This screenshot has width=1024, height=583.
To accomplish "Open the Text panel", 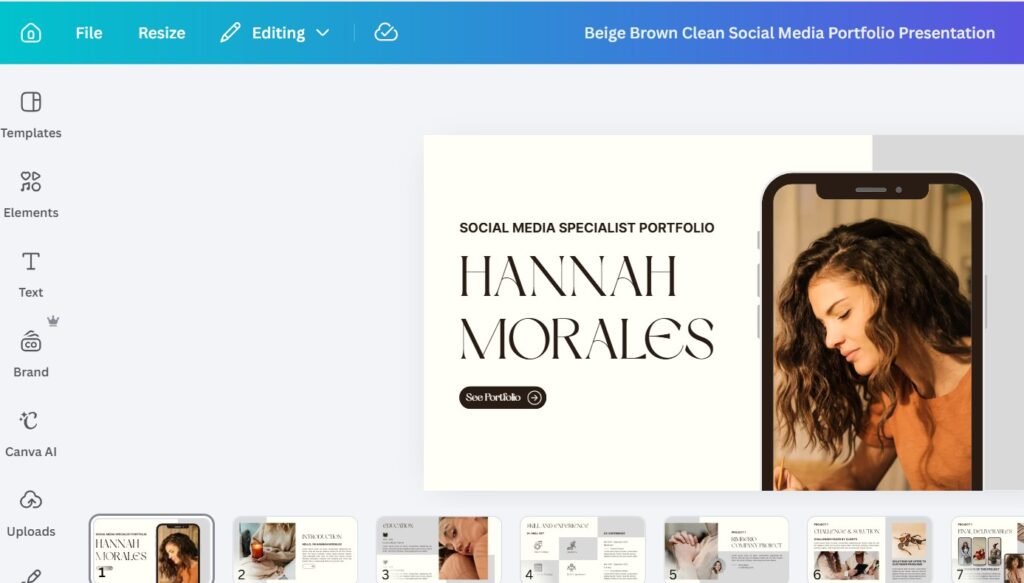I will (31, 275).
